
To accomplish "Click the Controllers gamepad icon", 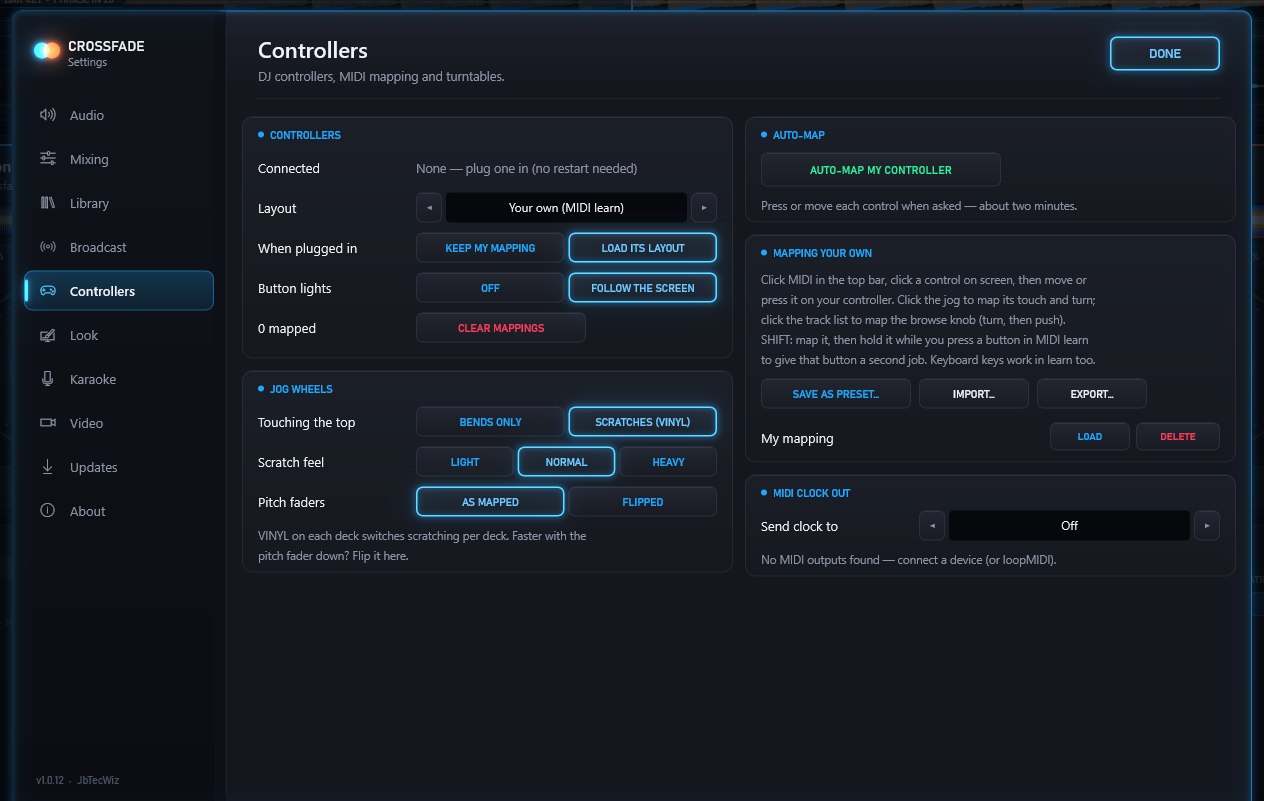I will [x=47, y=291].
